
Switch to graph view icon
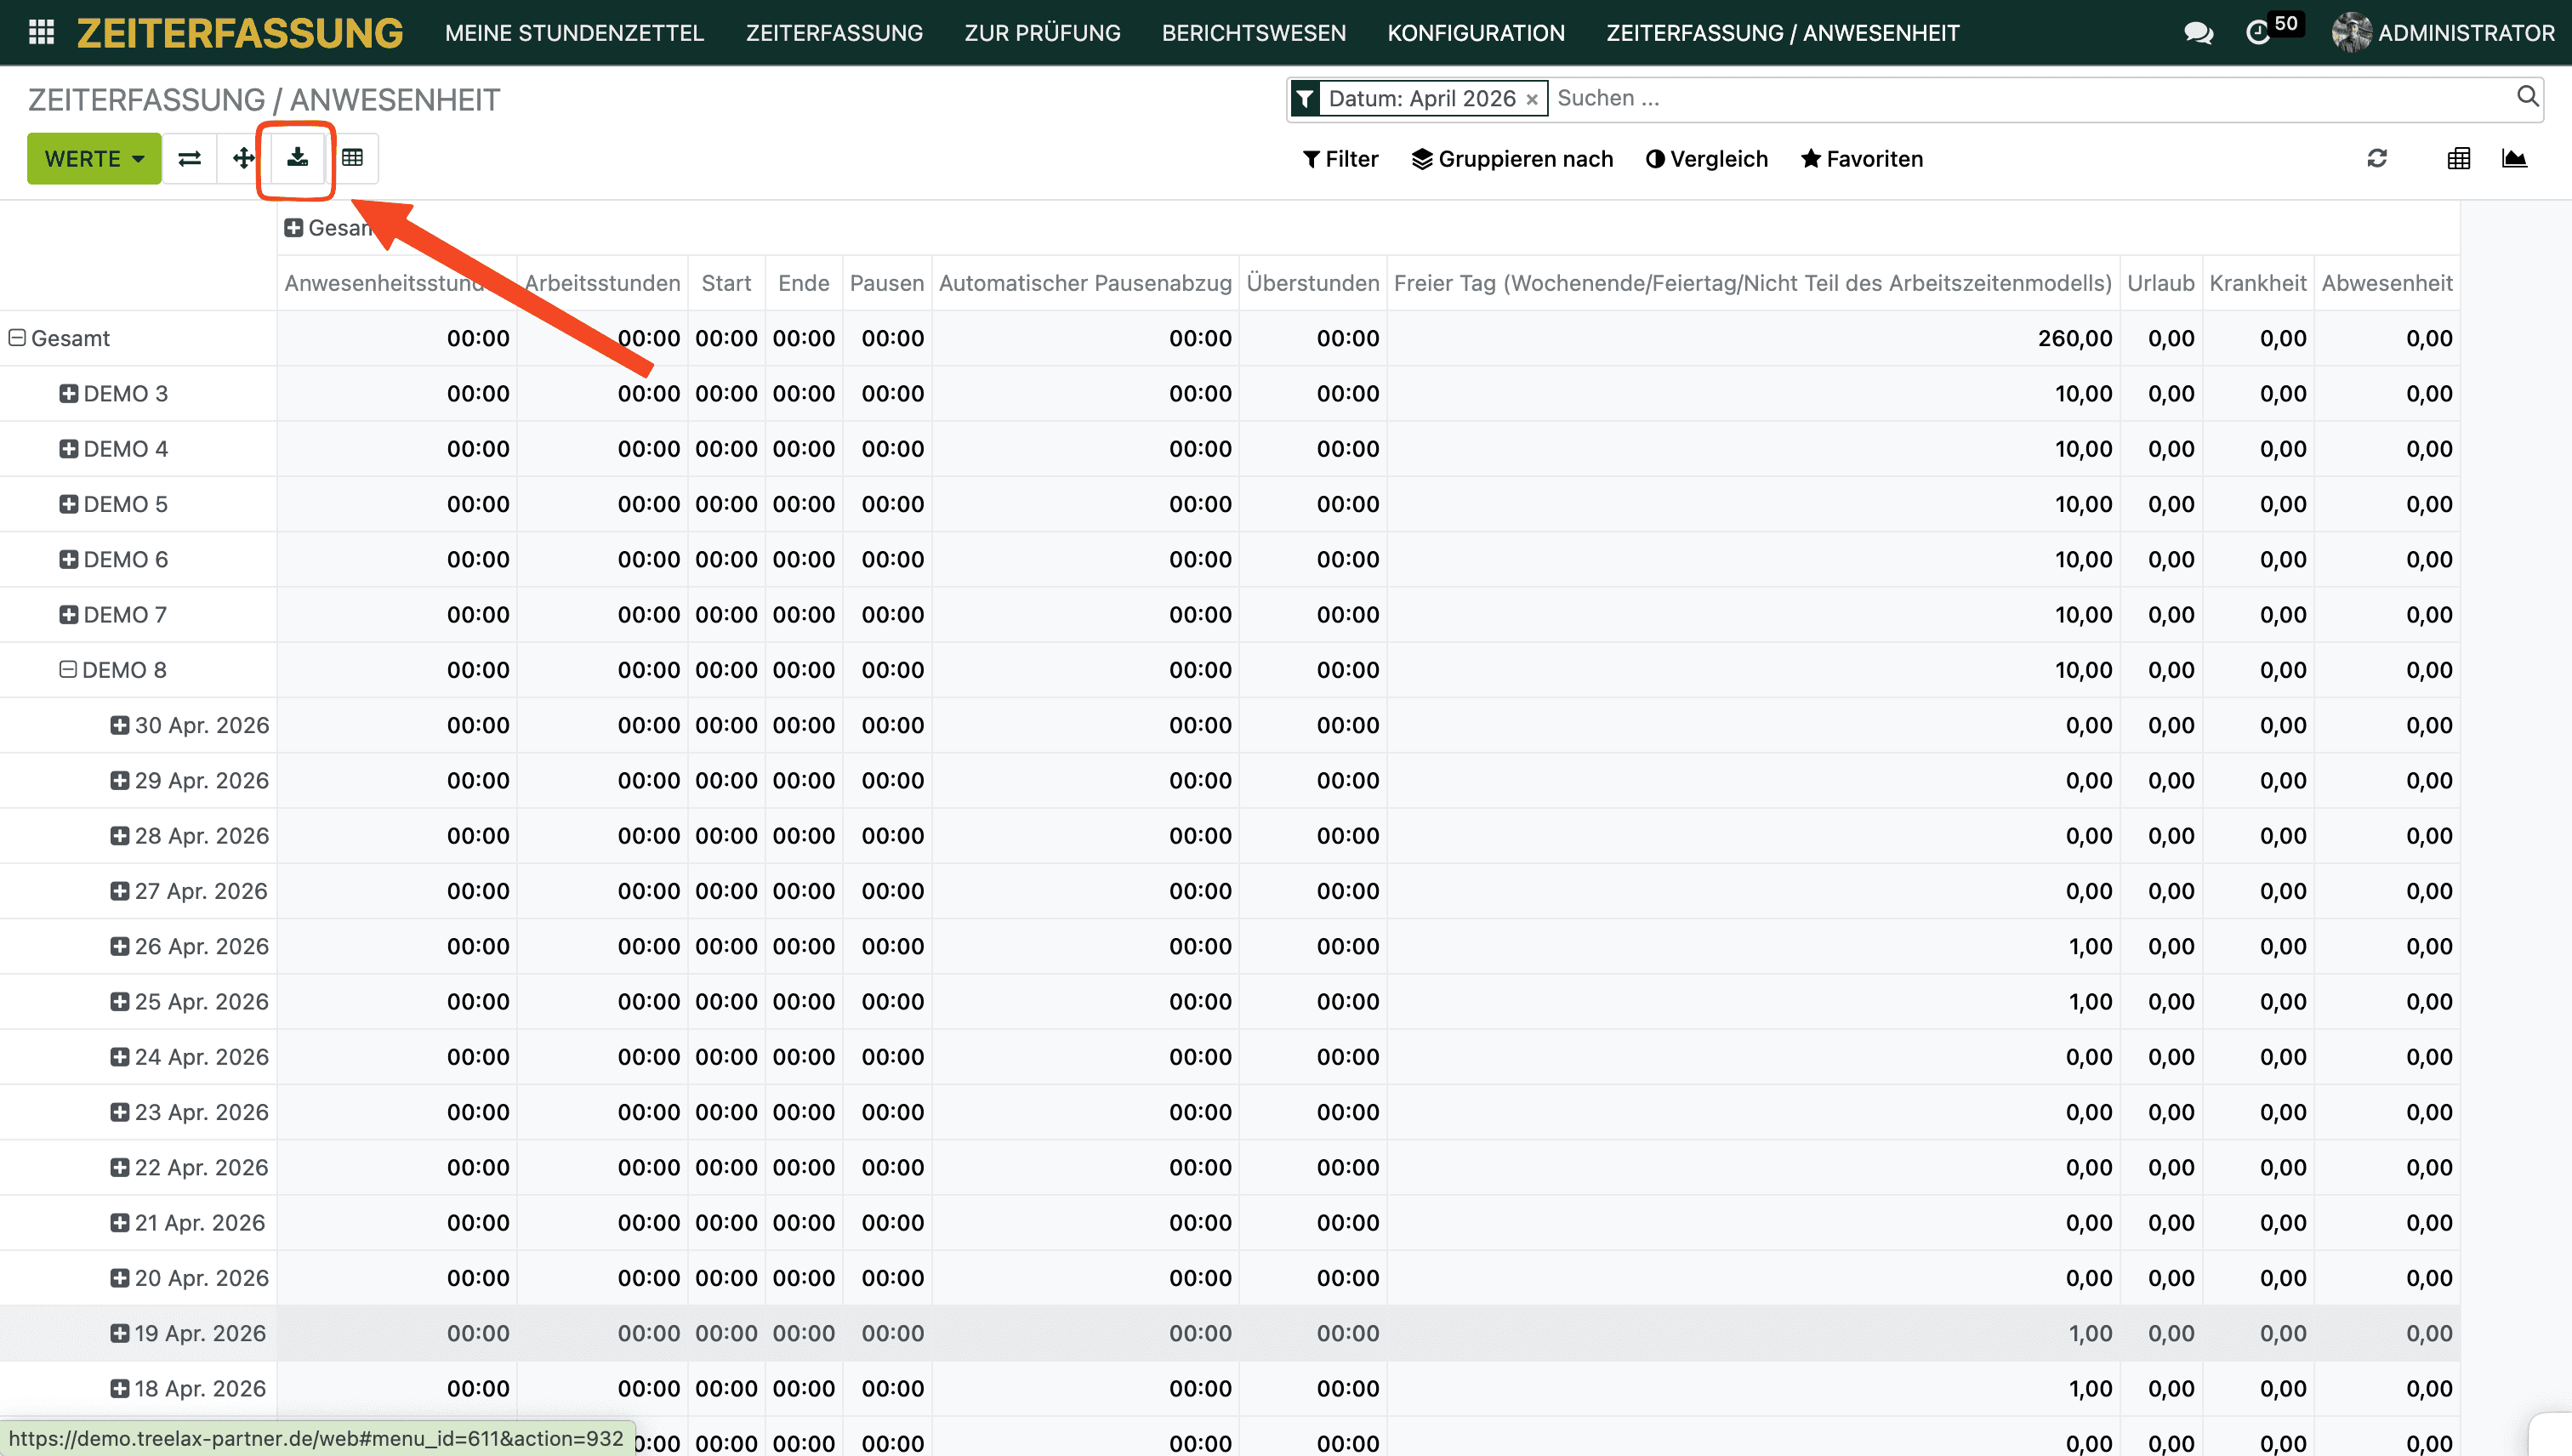tap(2514, 158)
